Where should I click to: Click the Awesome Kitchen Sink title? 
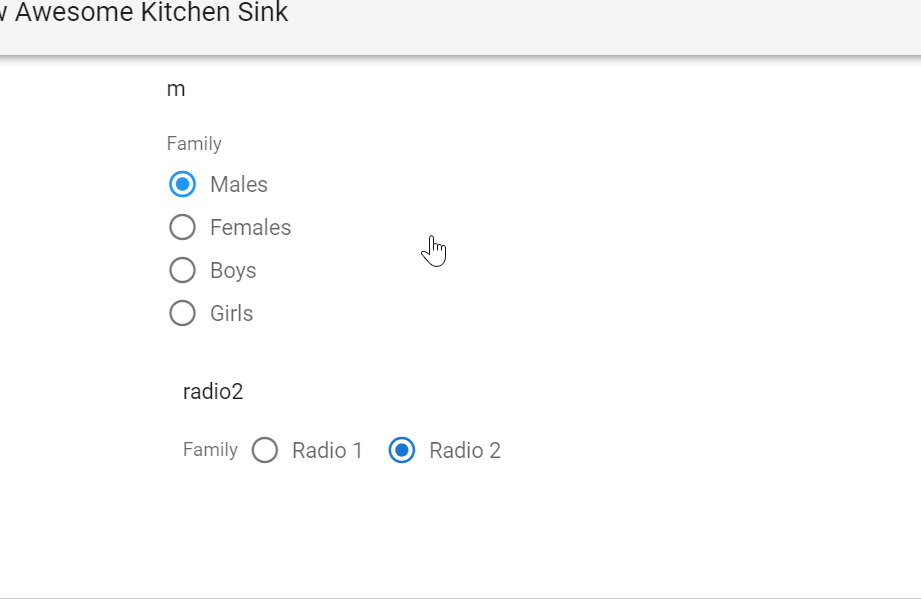tap(150, 14)
